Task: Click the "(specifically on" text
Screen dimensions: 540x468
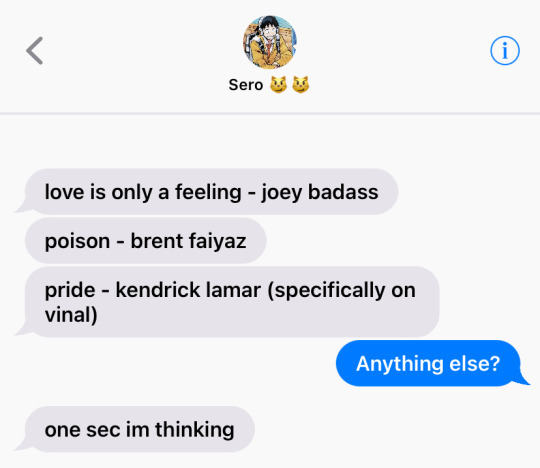Action: coord(341,290)
